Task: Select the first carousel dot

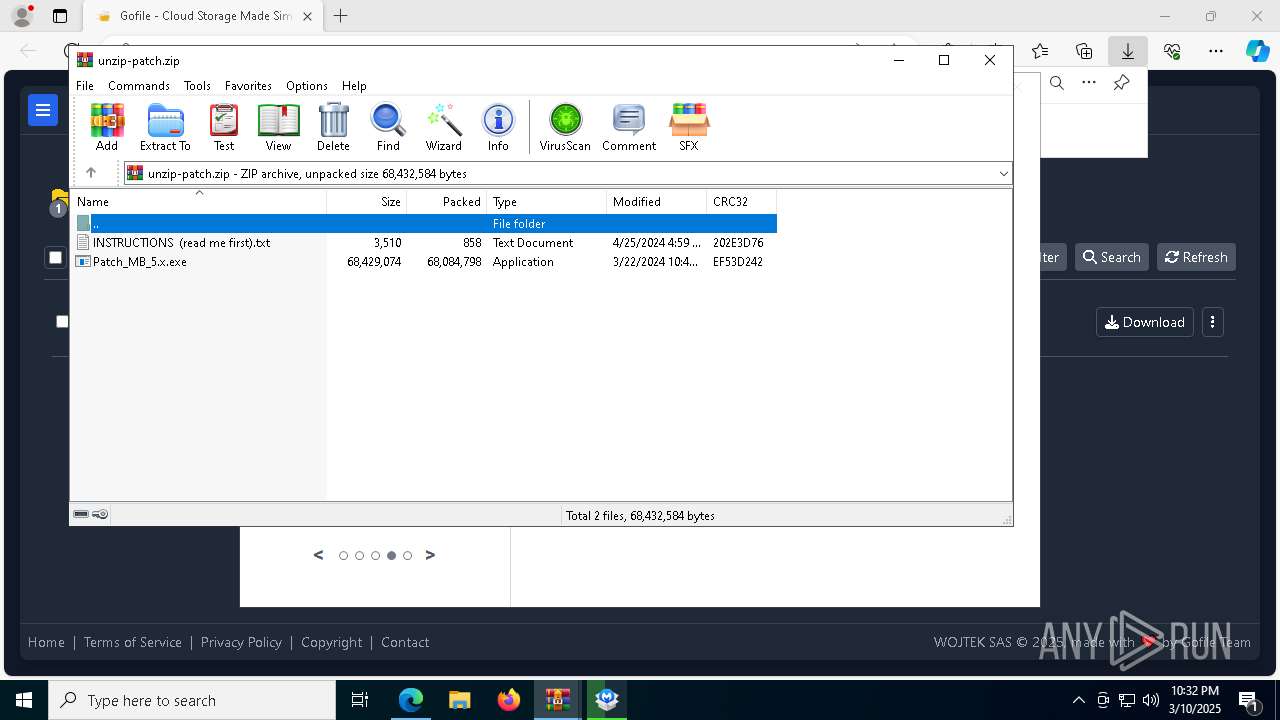Action: [343, 556]
